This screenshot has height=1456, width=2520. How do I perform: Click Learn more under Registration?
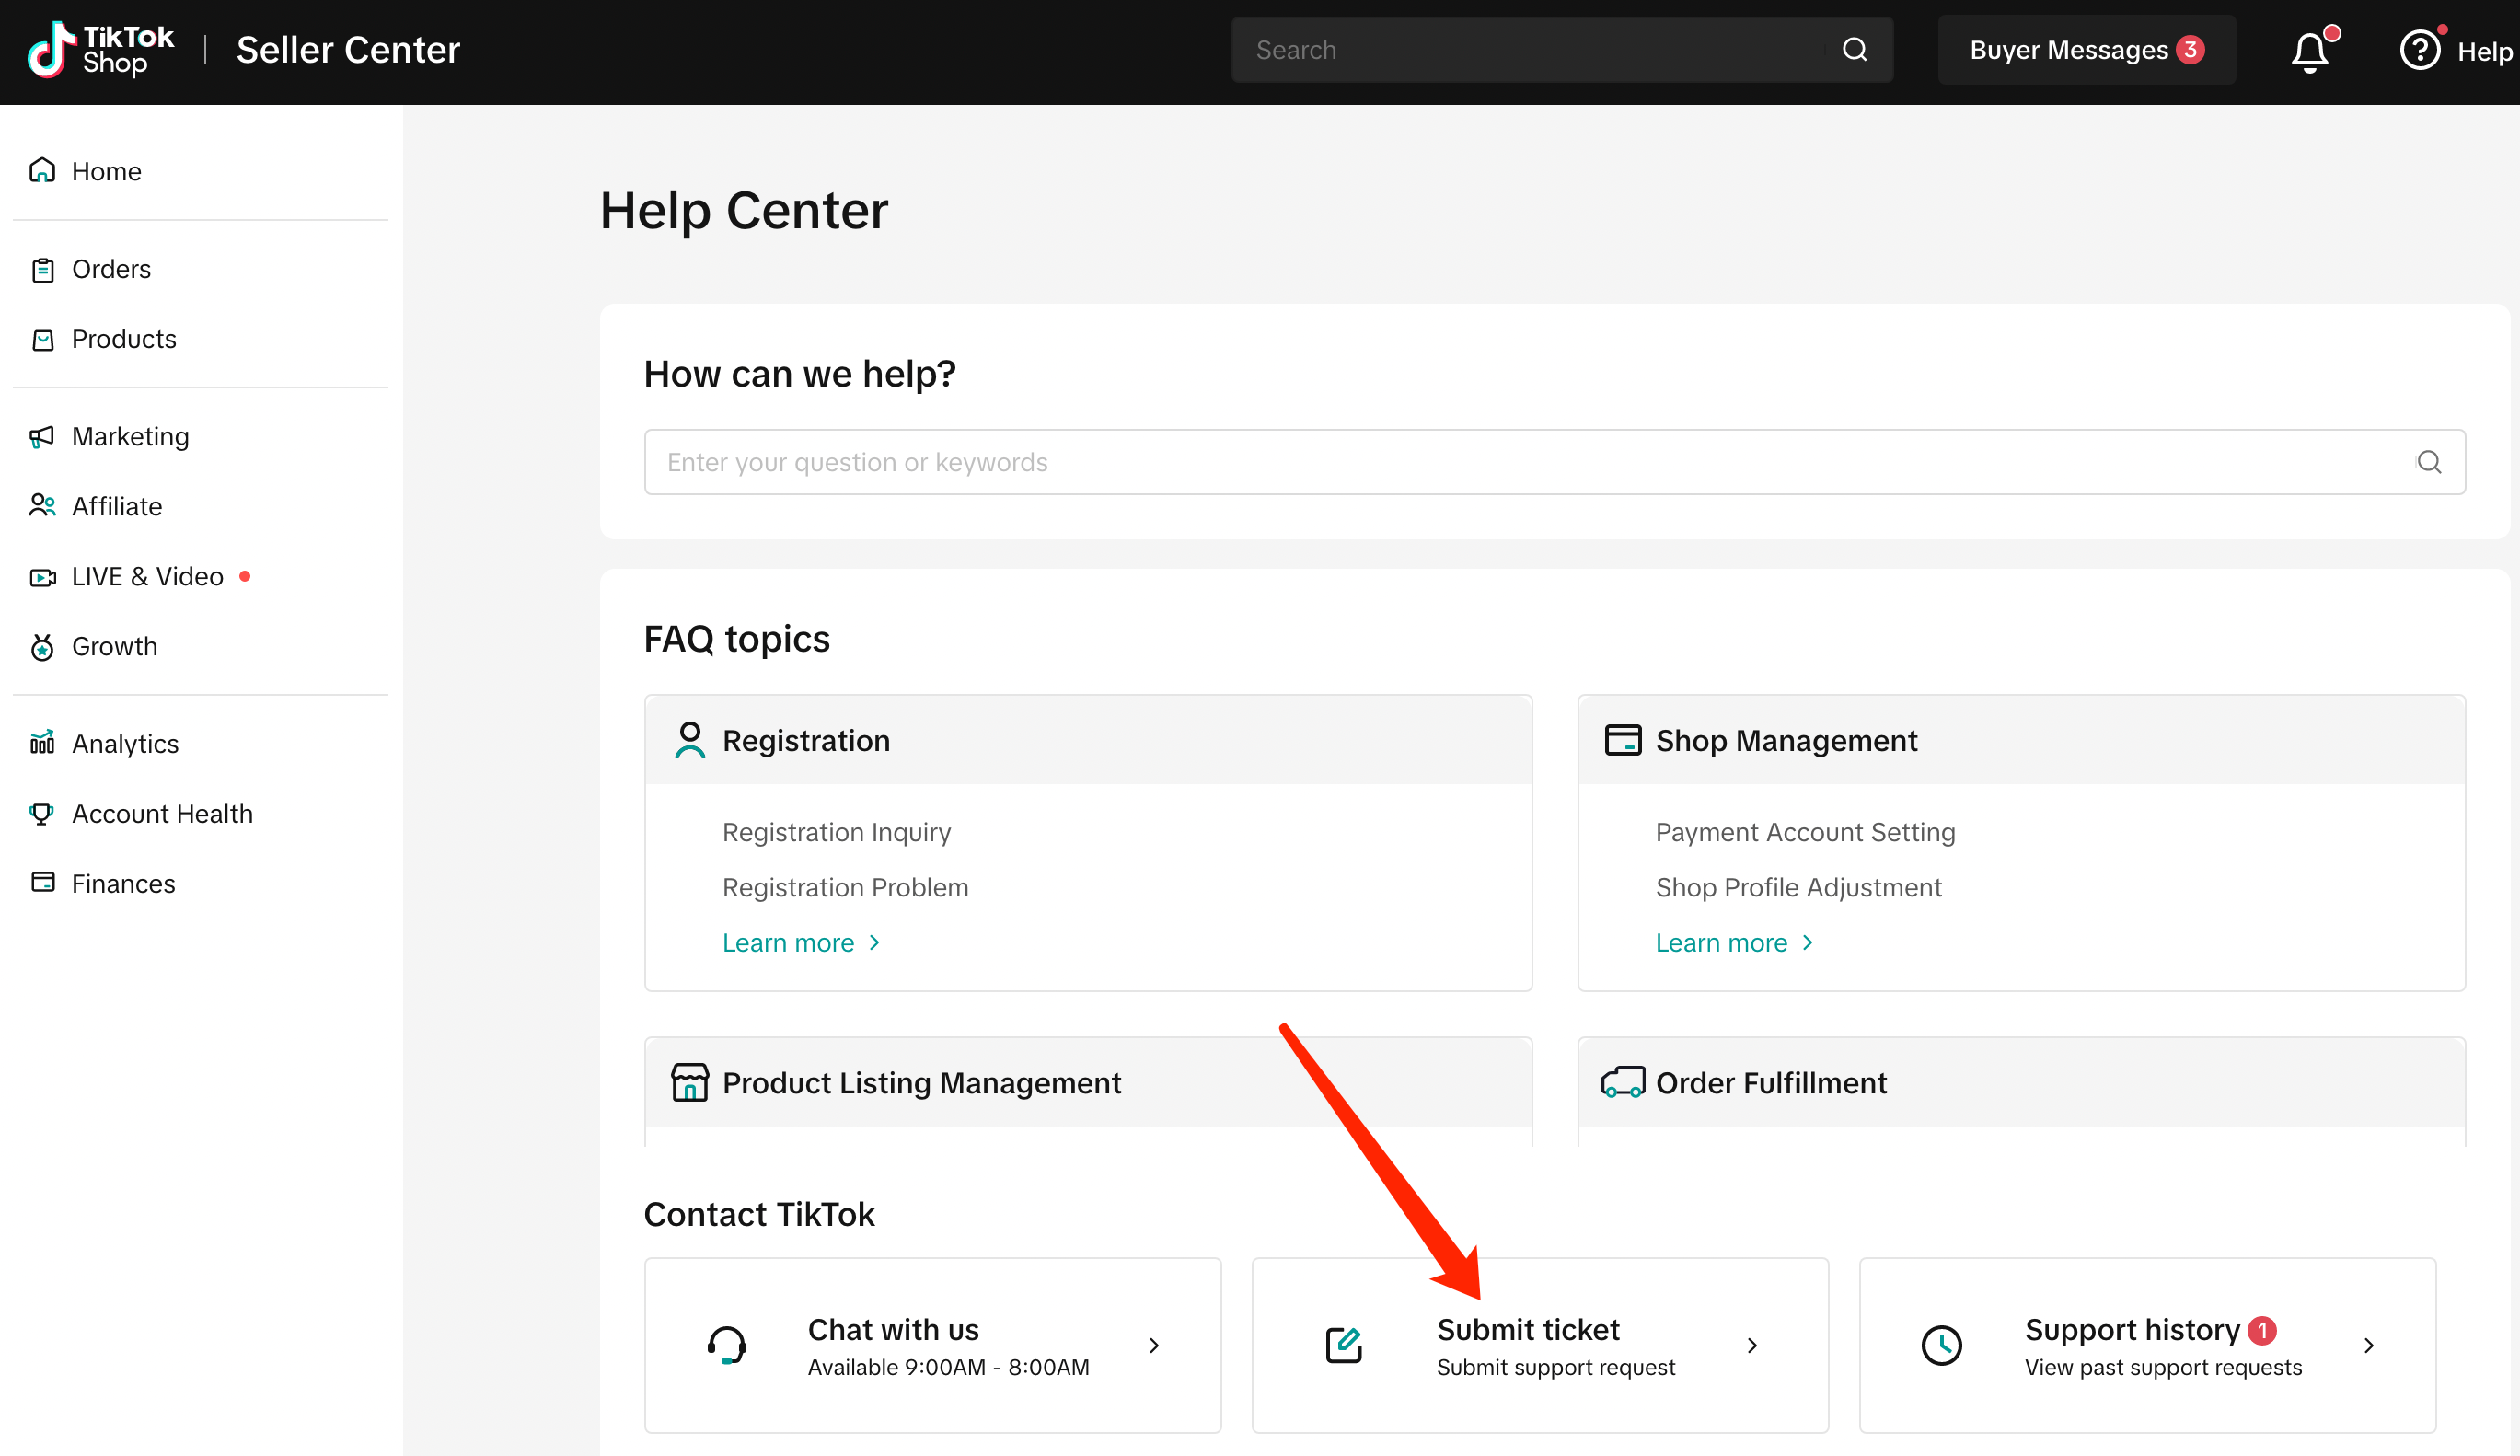tap(800, 943)
